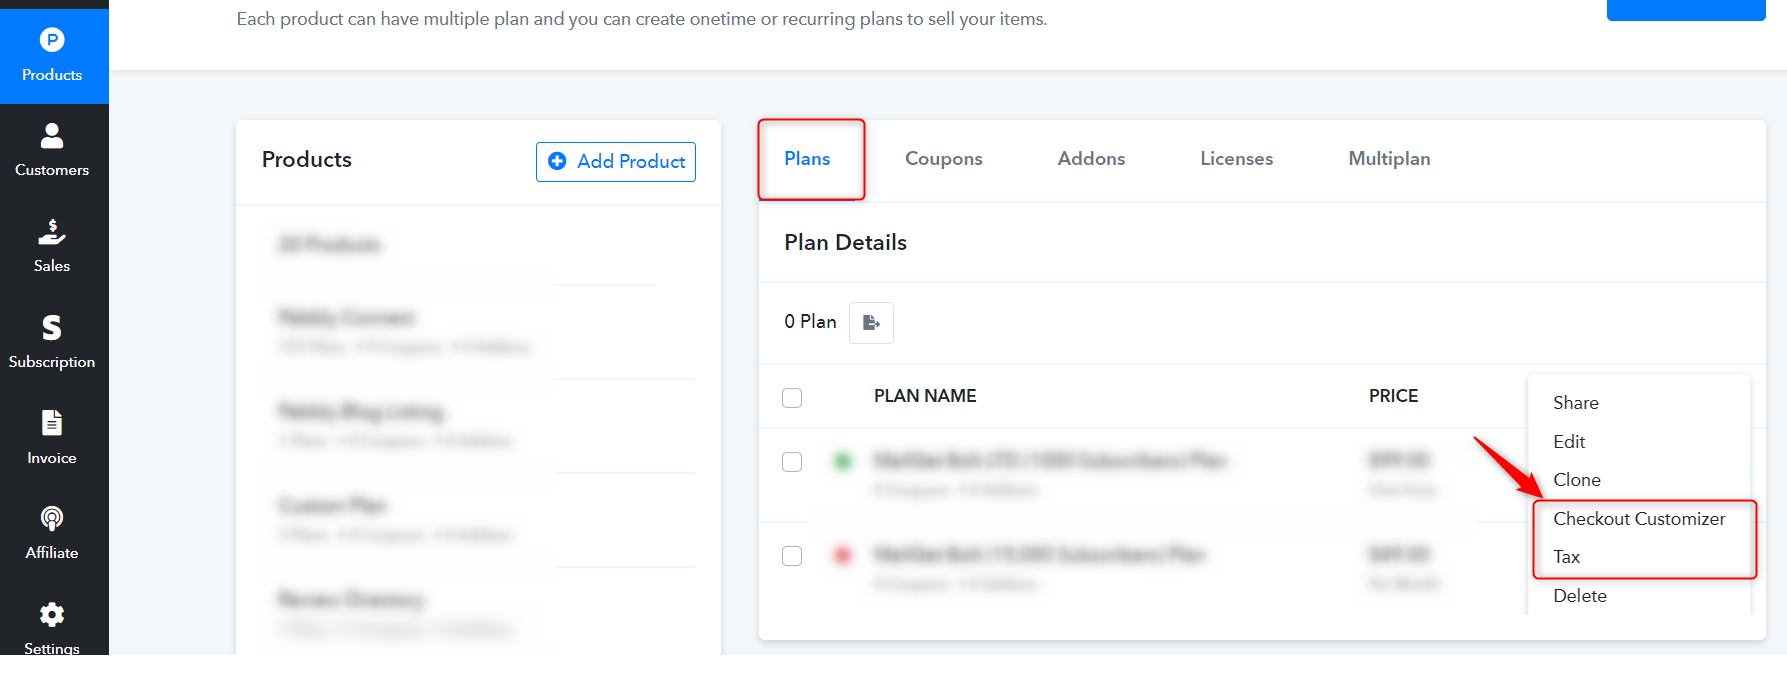1787x677 pixels.
Task: Switch to the Coupons tab
Action: 943,159
